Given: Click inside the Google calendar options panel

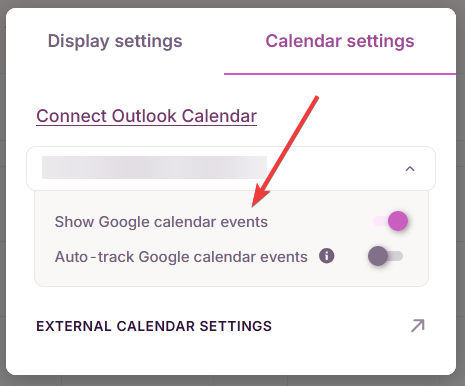Looking at the screenshot, I should click(x=231, y=275).
